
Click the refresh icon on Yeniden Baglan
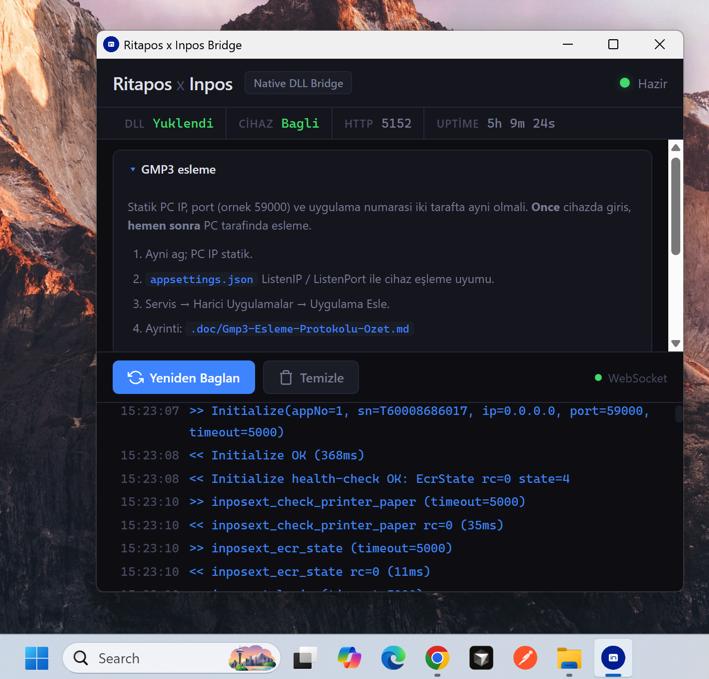(135, 378)
